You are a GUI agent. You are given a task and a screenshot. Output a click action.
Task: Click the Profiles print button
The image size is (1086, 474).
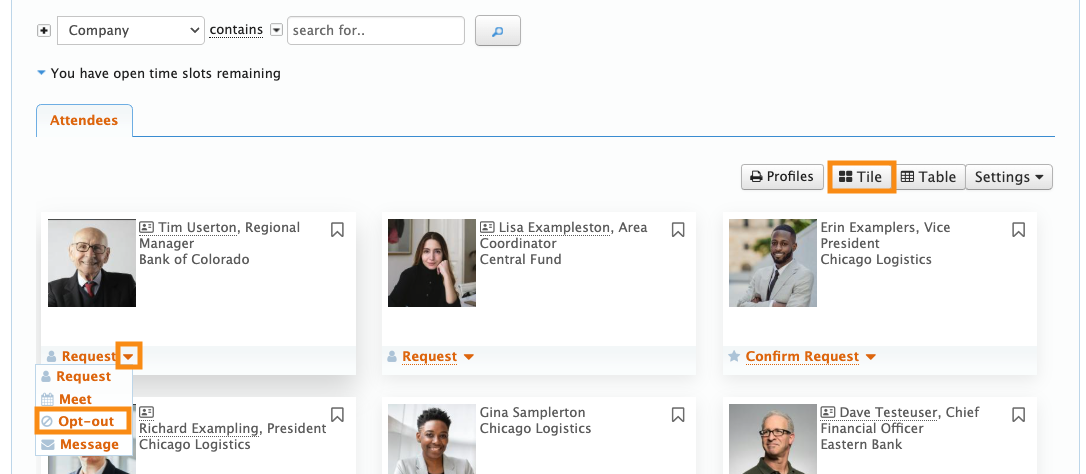[781, 177]
